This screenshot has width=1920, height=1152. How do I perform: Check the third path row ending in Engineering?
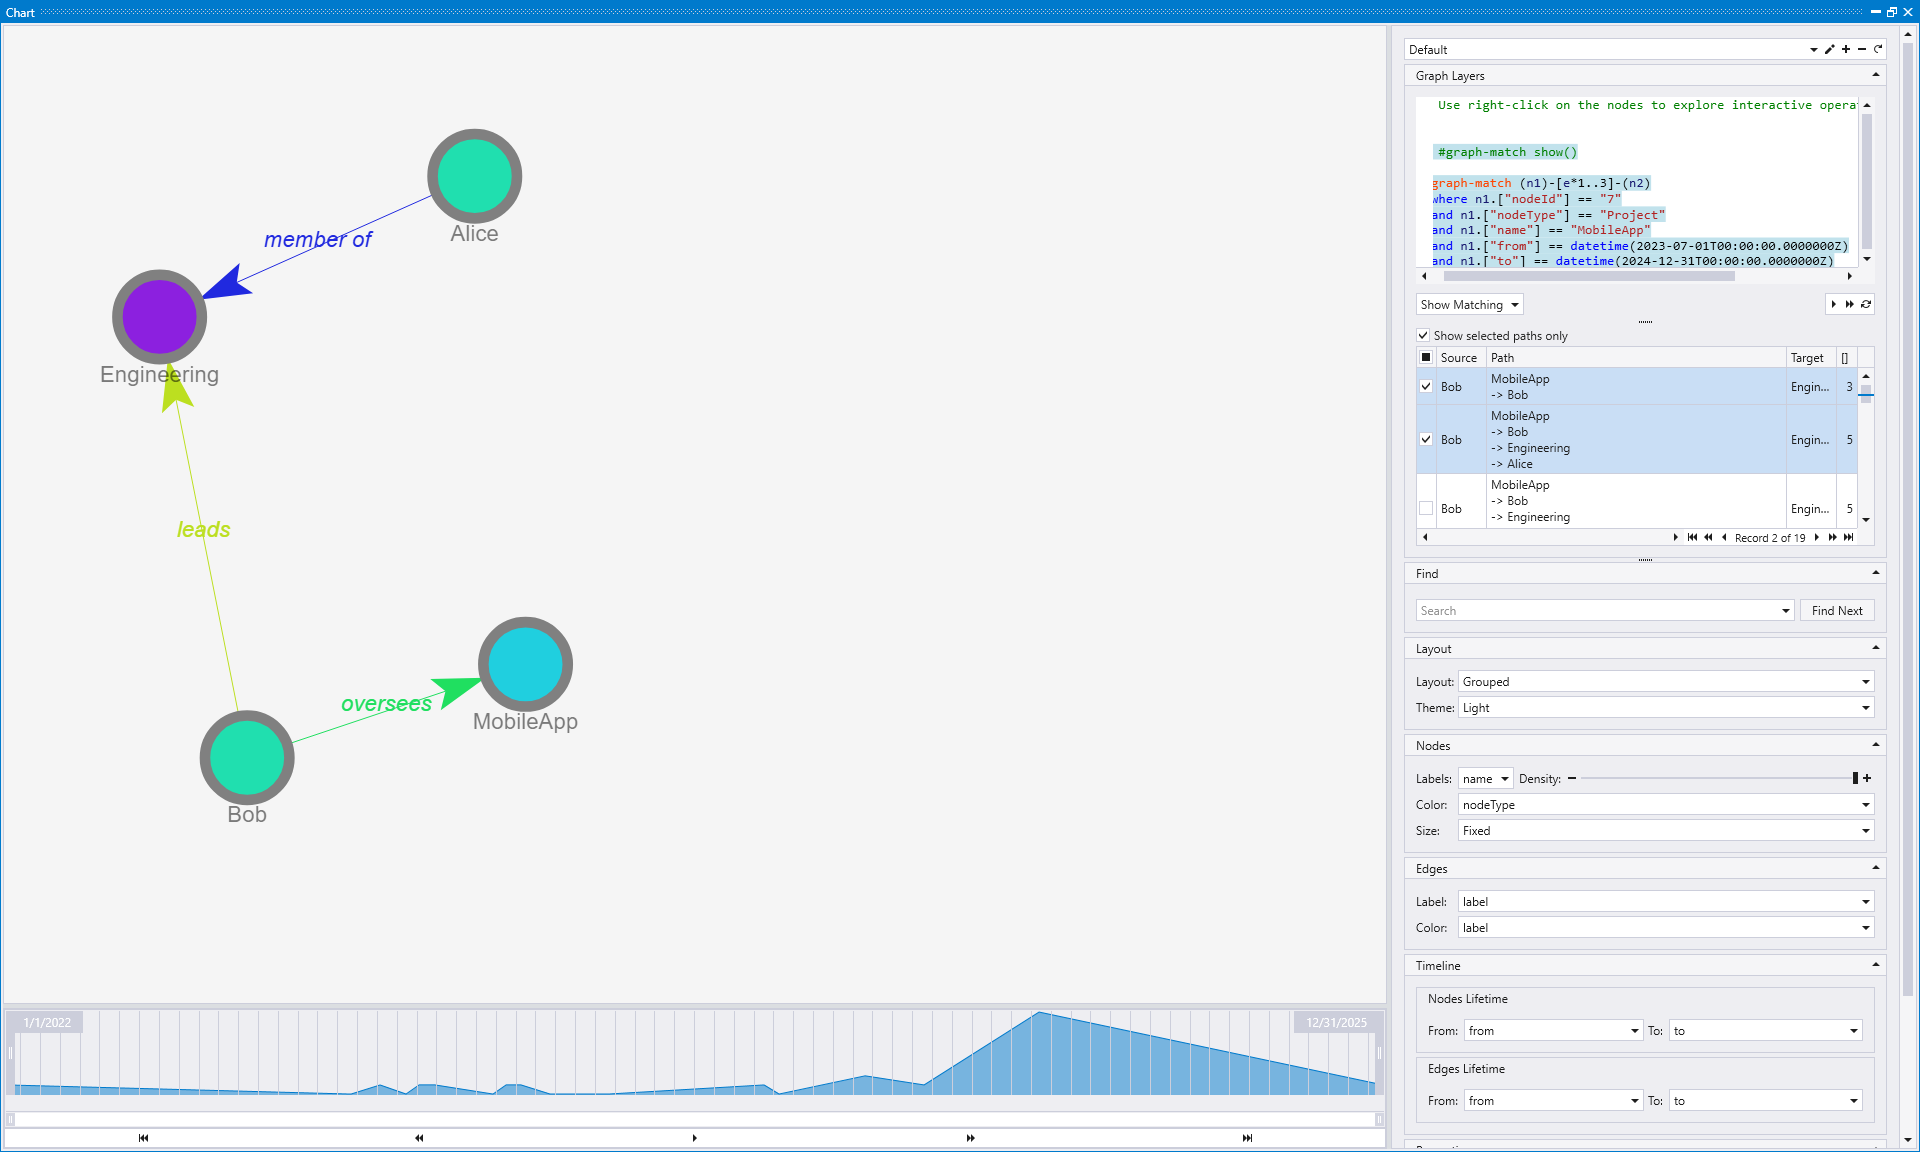click(x=1425, y=508)
